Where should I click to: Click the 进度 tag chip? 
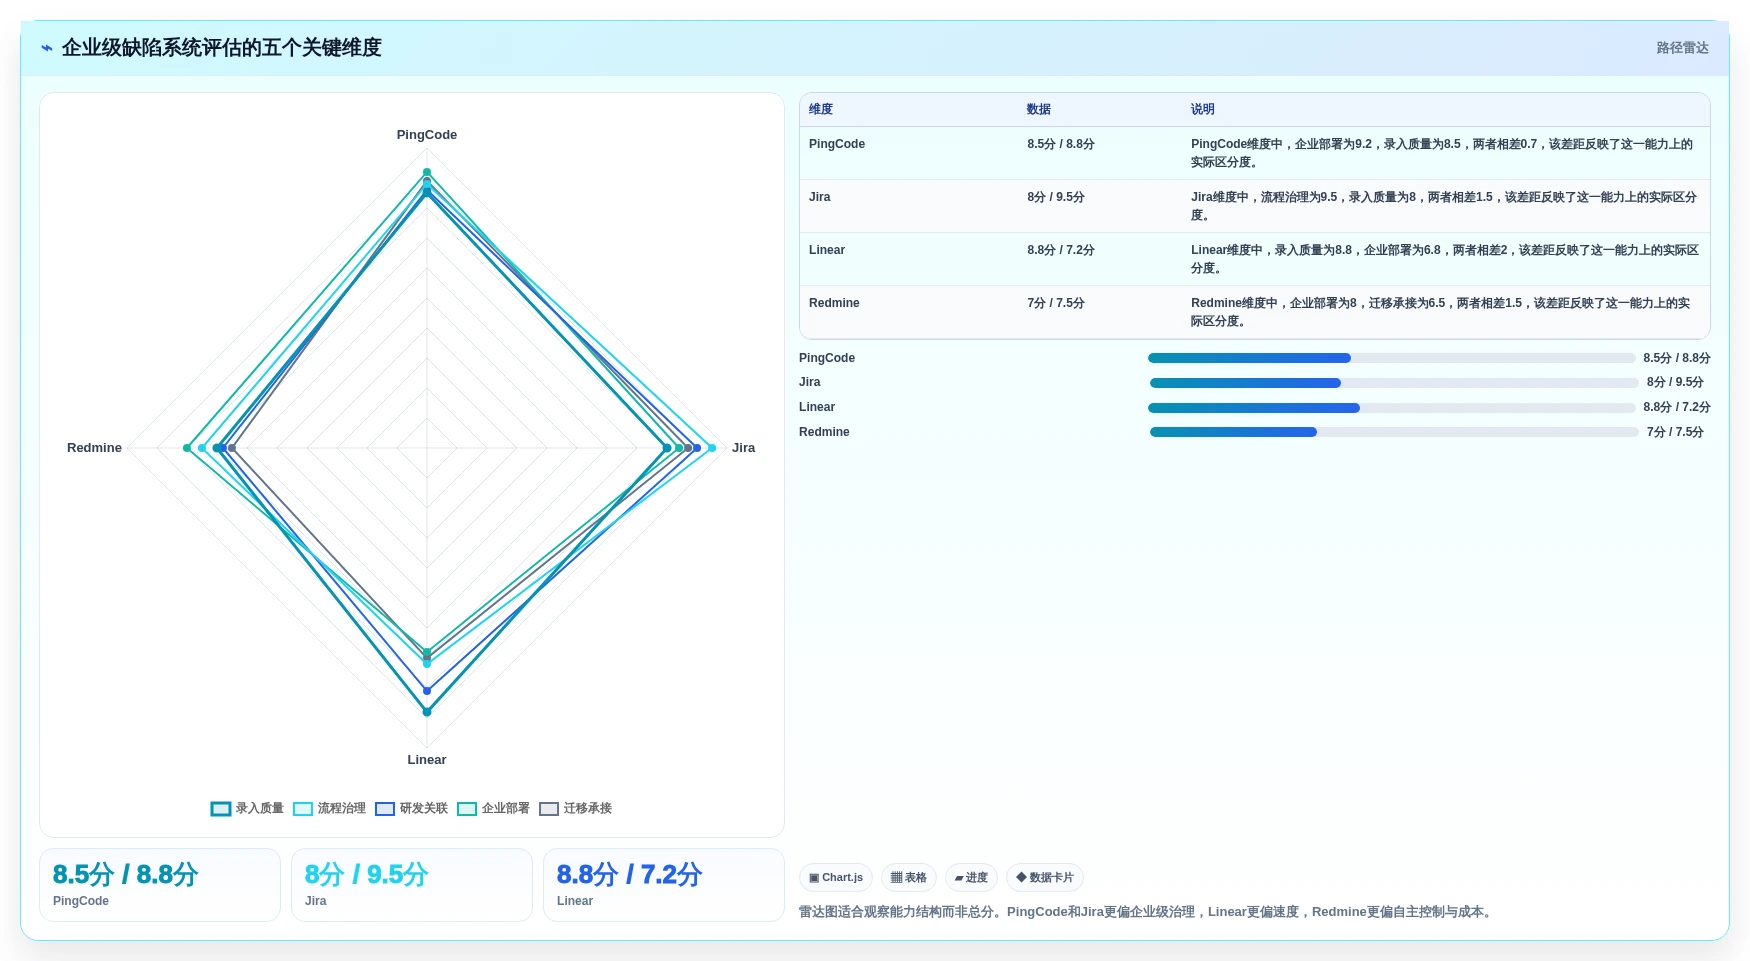(x=971, y=878)
